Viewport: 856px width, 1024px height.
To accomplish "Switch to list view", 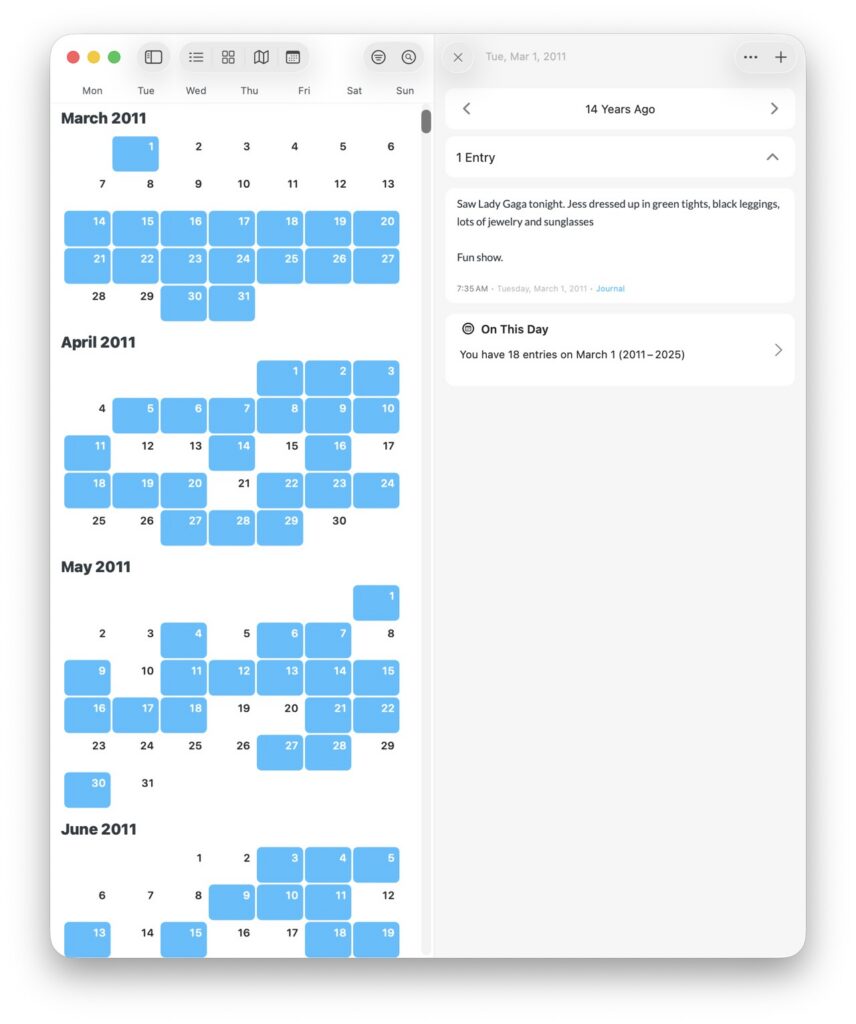I will pyautogui.click(x=196, y=57).
